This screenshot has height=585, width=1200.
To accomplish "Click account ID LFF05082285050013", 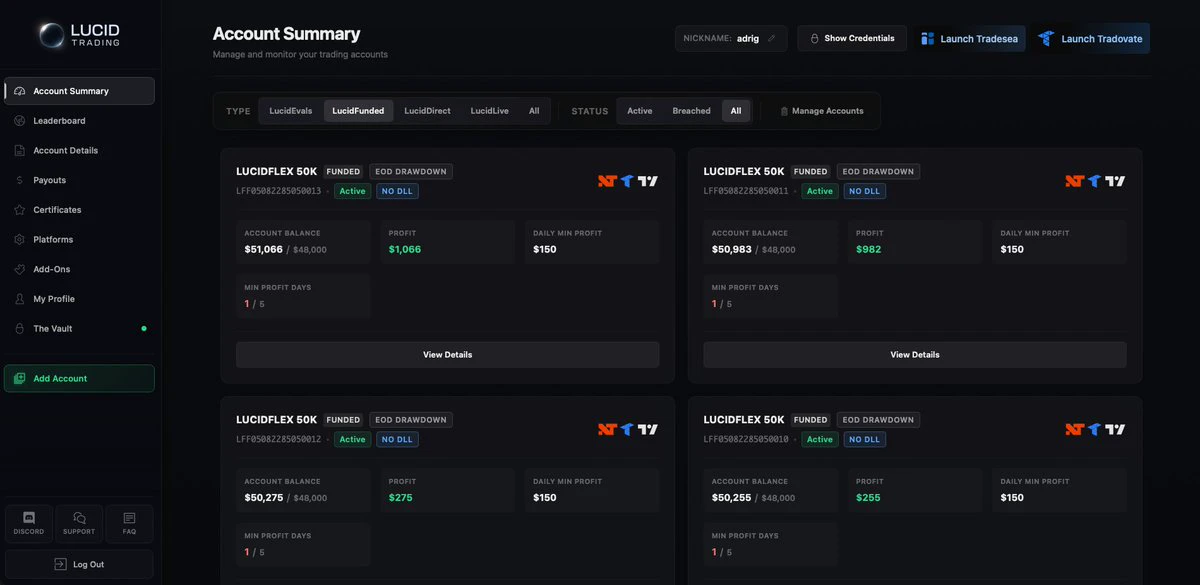I will point(278,191).
